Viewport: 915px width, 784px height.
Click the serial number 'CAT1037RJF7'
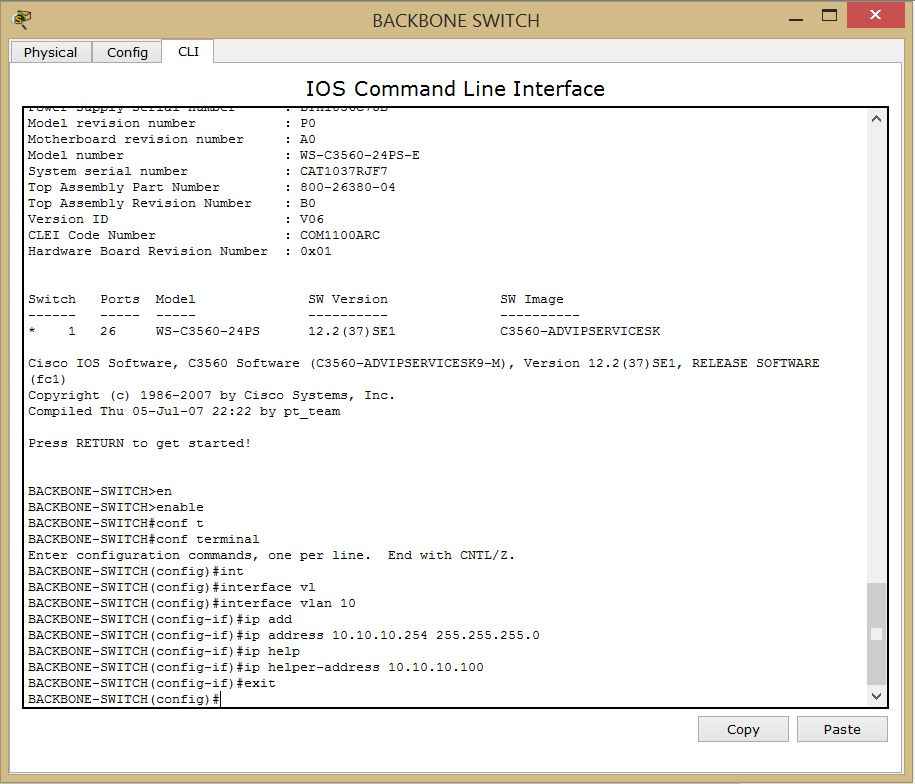[344, 171]
